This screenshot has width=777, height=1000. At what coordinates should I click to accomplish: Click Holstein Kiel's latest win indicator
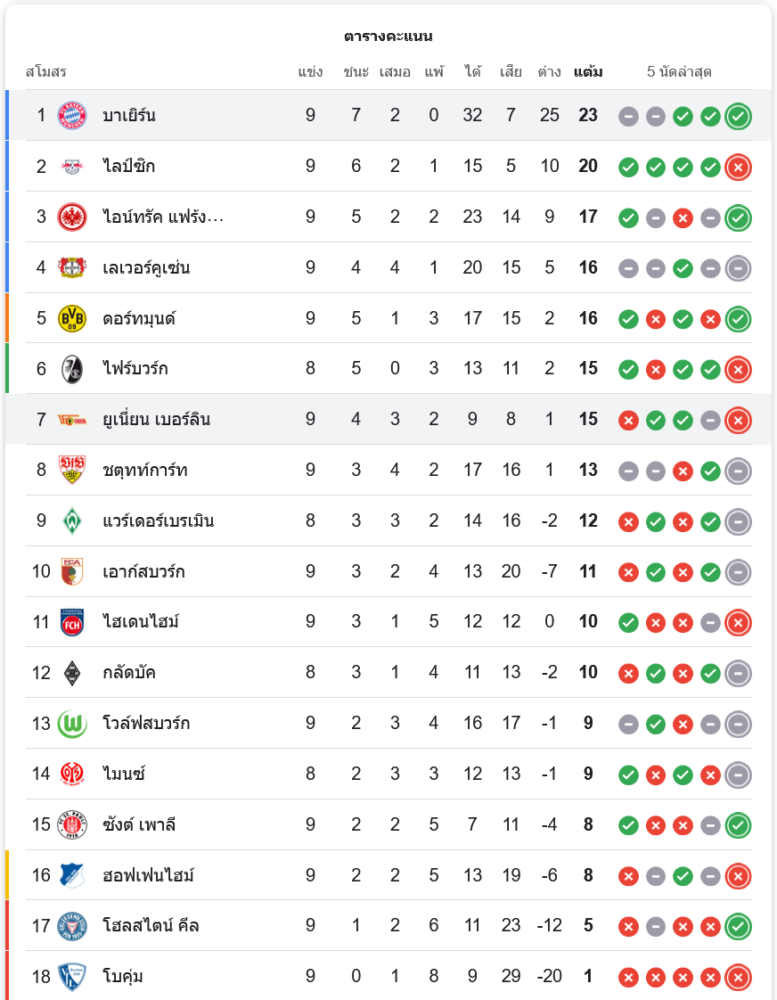[x=738, y=926]
